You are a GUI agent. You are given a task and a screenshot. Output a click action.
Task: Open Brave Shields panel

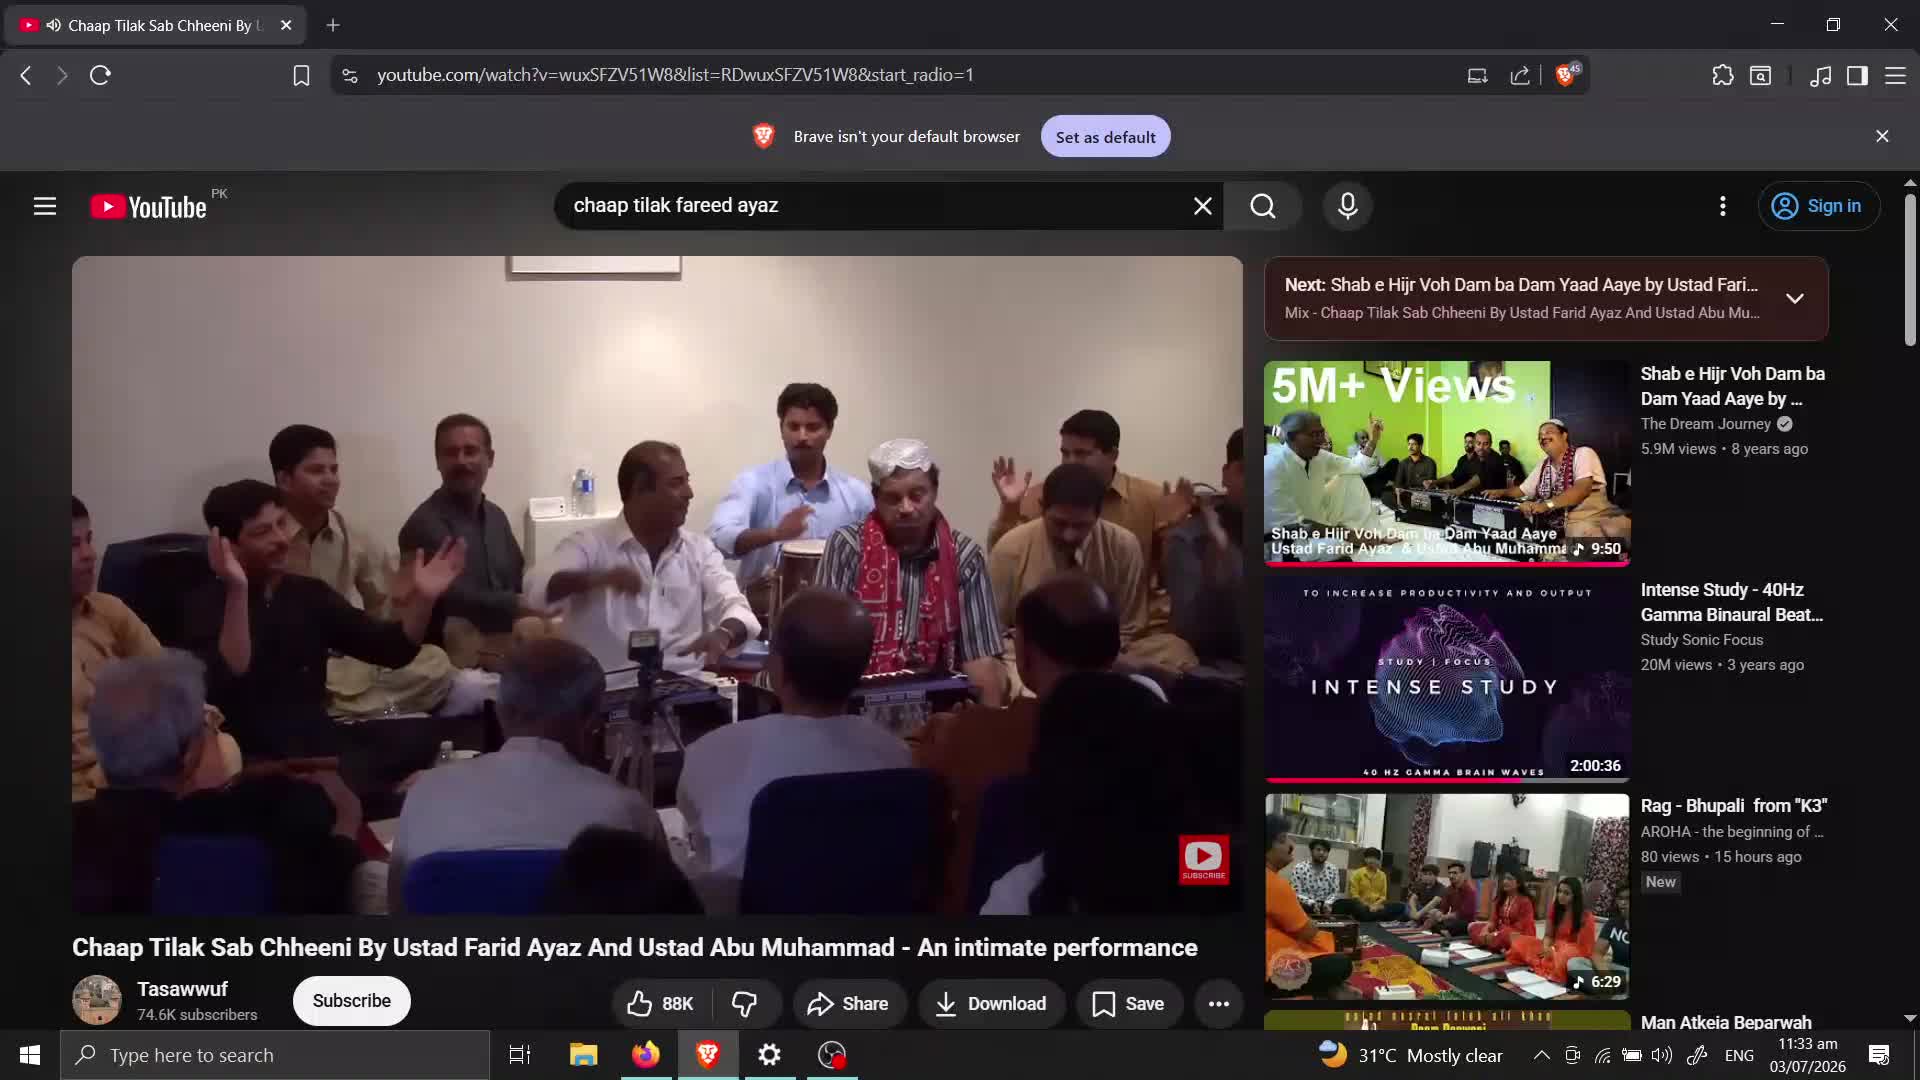(1566, 75)
